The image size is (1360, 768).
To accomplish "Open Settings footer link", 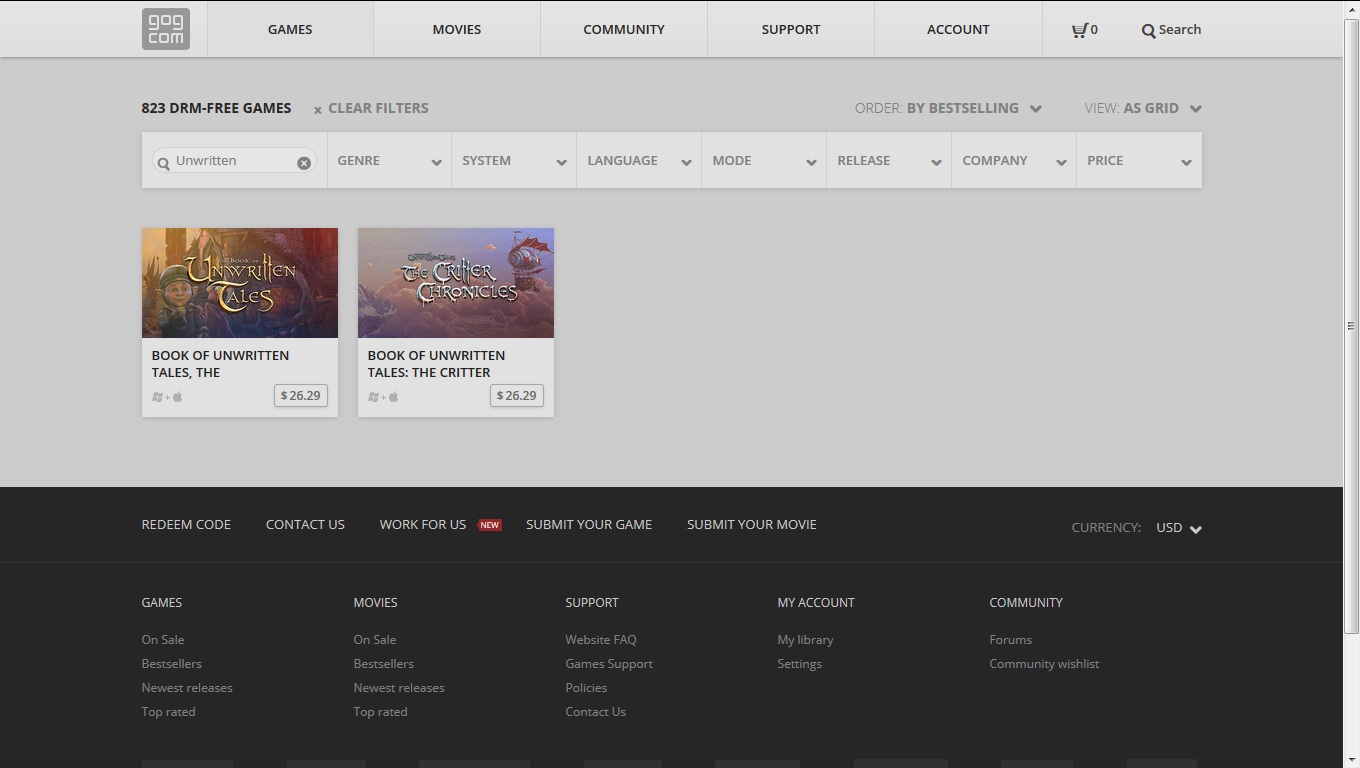I will 800,664.
